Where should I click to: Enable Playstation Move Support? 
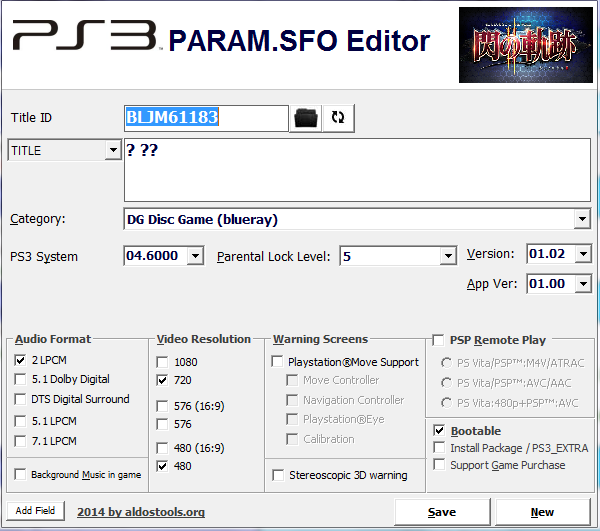[x=277, y=362]
